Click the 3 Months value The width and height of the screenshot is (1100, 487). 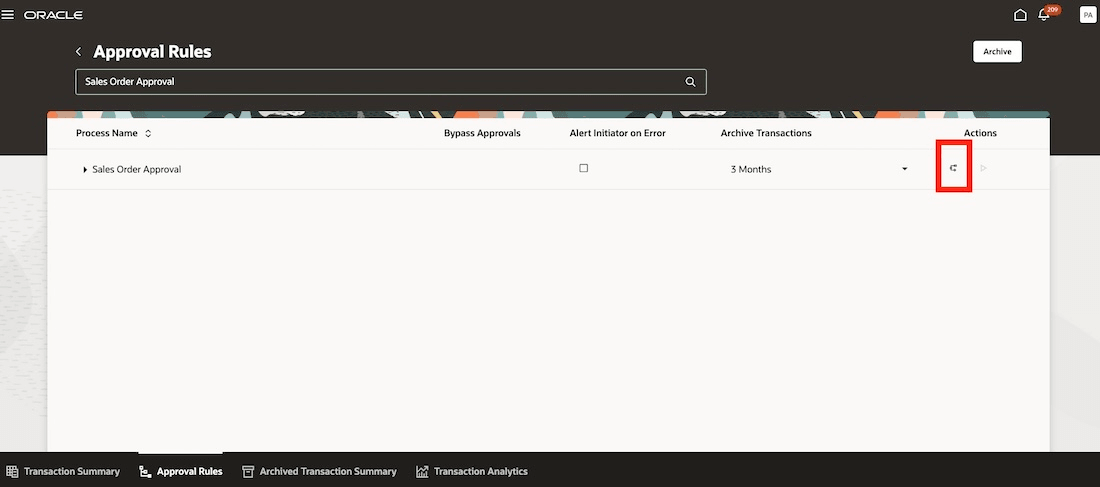pyautogui.click(x=751, y=169)
